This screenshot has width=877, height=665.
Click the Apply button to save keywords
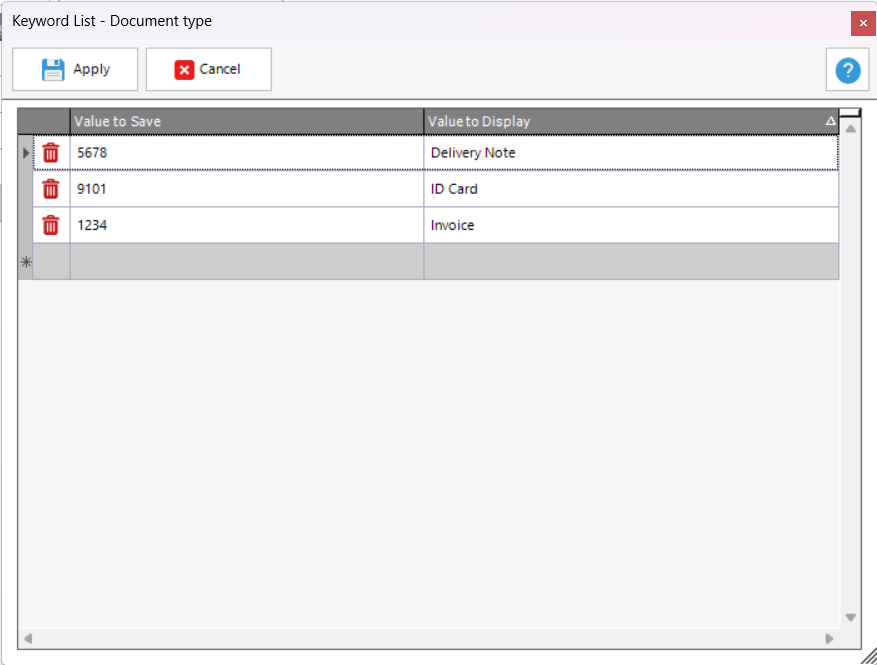75,70
